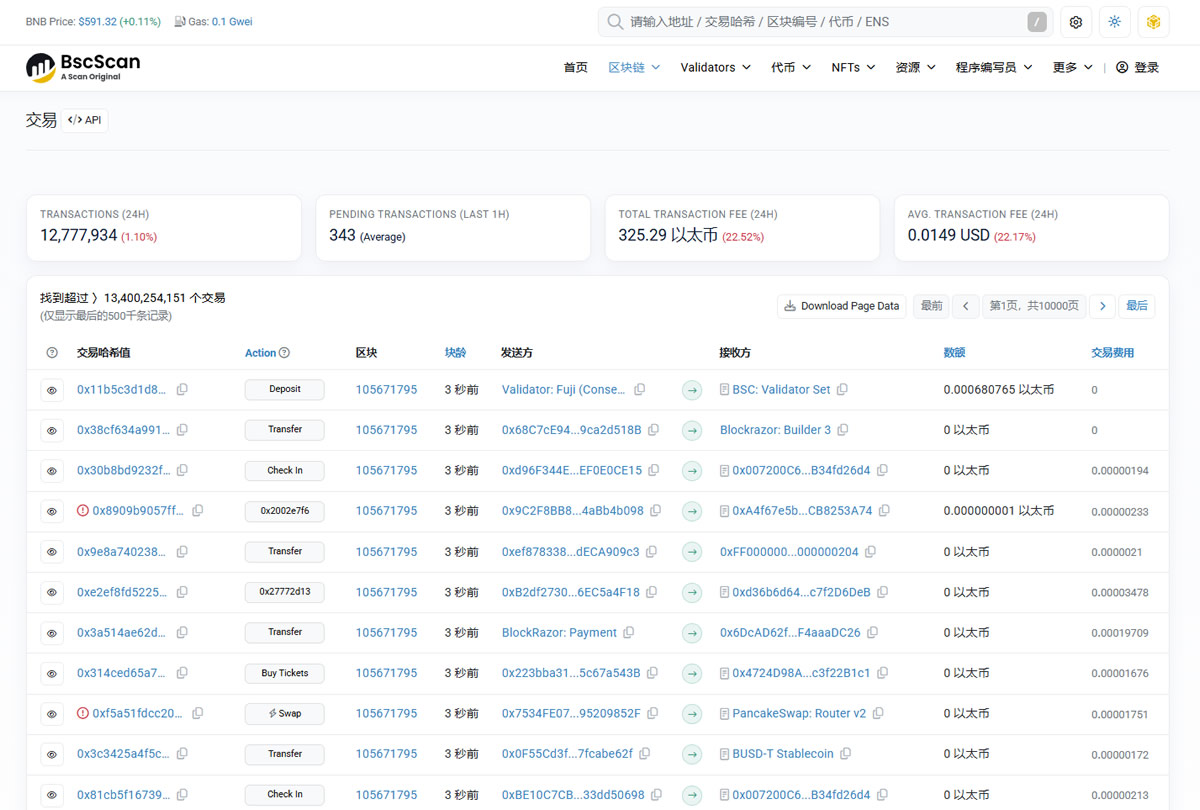Preview transaction 0x11b5c3d1d8 with eye icon

click(52, 390)
